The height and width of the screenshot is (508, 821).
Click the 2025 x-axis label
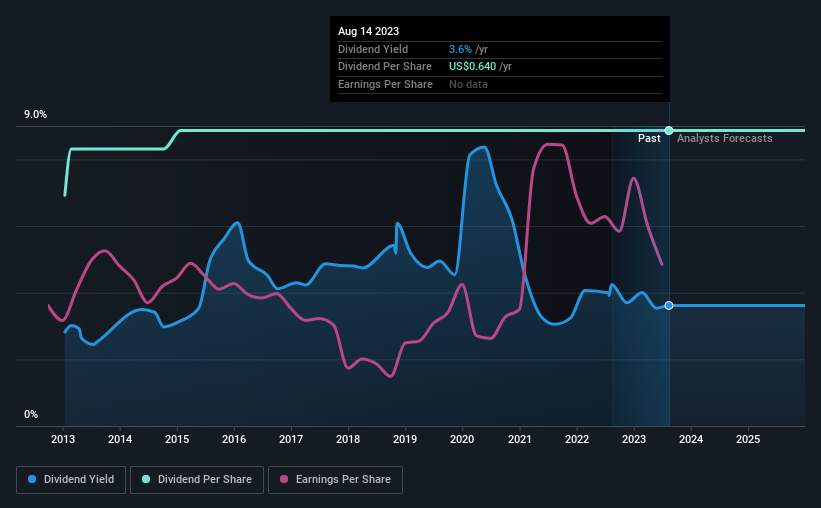tap(748, 439)
